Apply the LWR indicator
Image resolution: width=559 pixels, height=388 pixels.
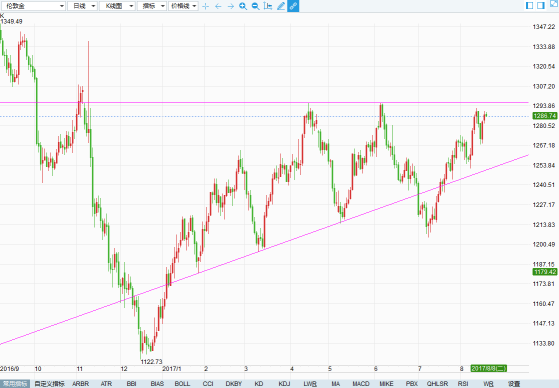[310, 384]
